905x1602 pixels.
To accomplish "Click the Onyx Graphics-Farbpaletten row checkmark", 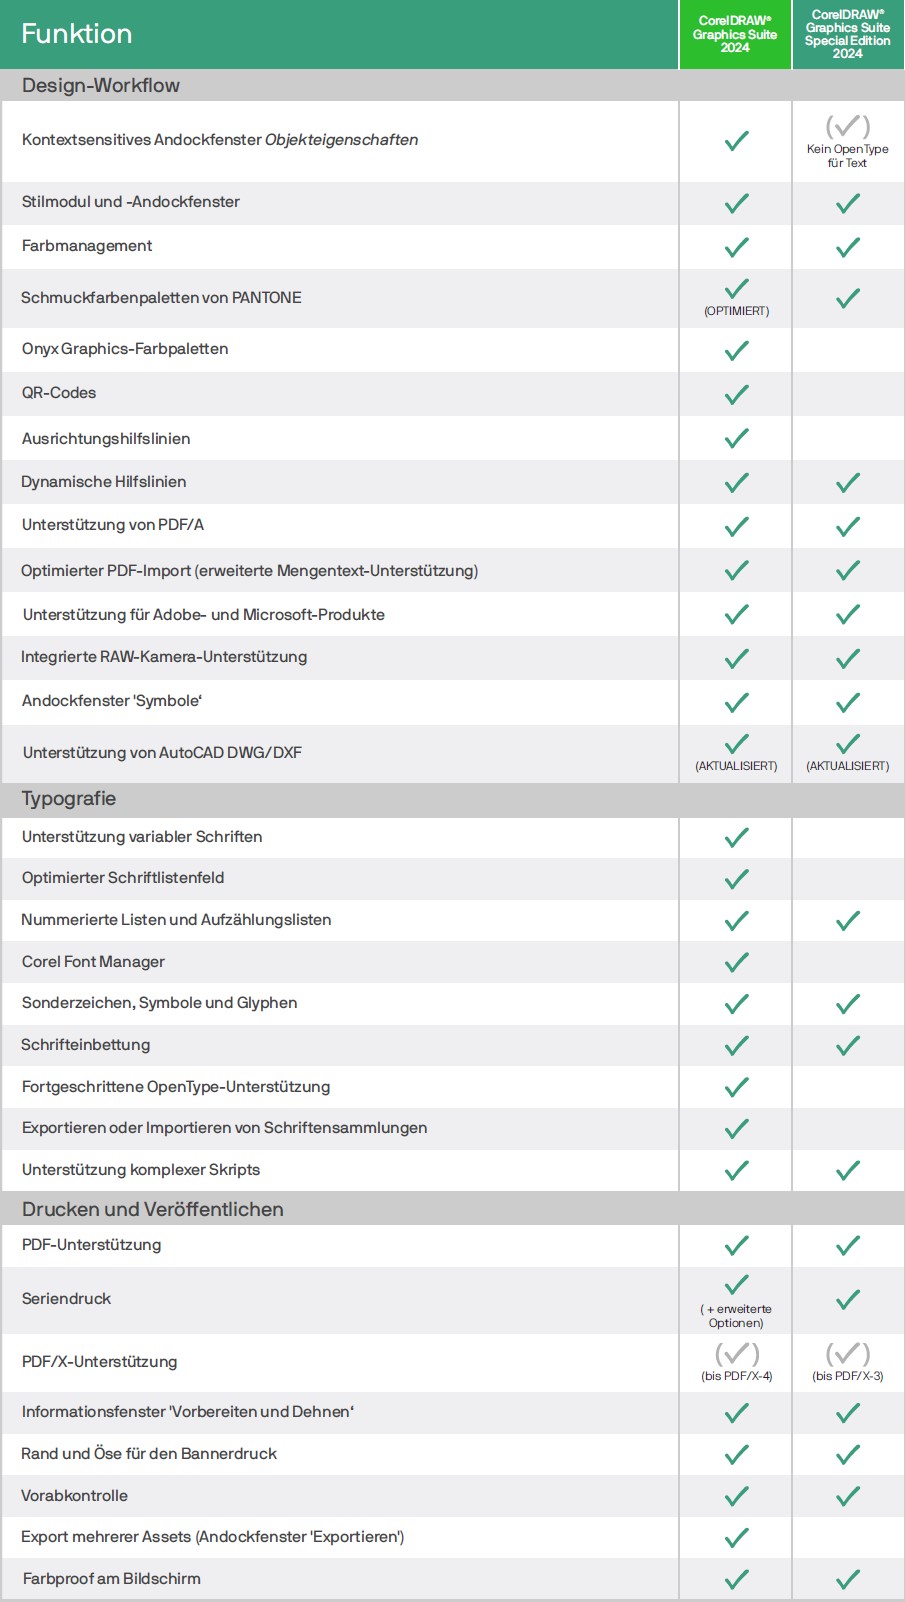I will click(x=736, y=350).
